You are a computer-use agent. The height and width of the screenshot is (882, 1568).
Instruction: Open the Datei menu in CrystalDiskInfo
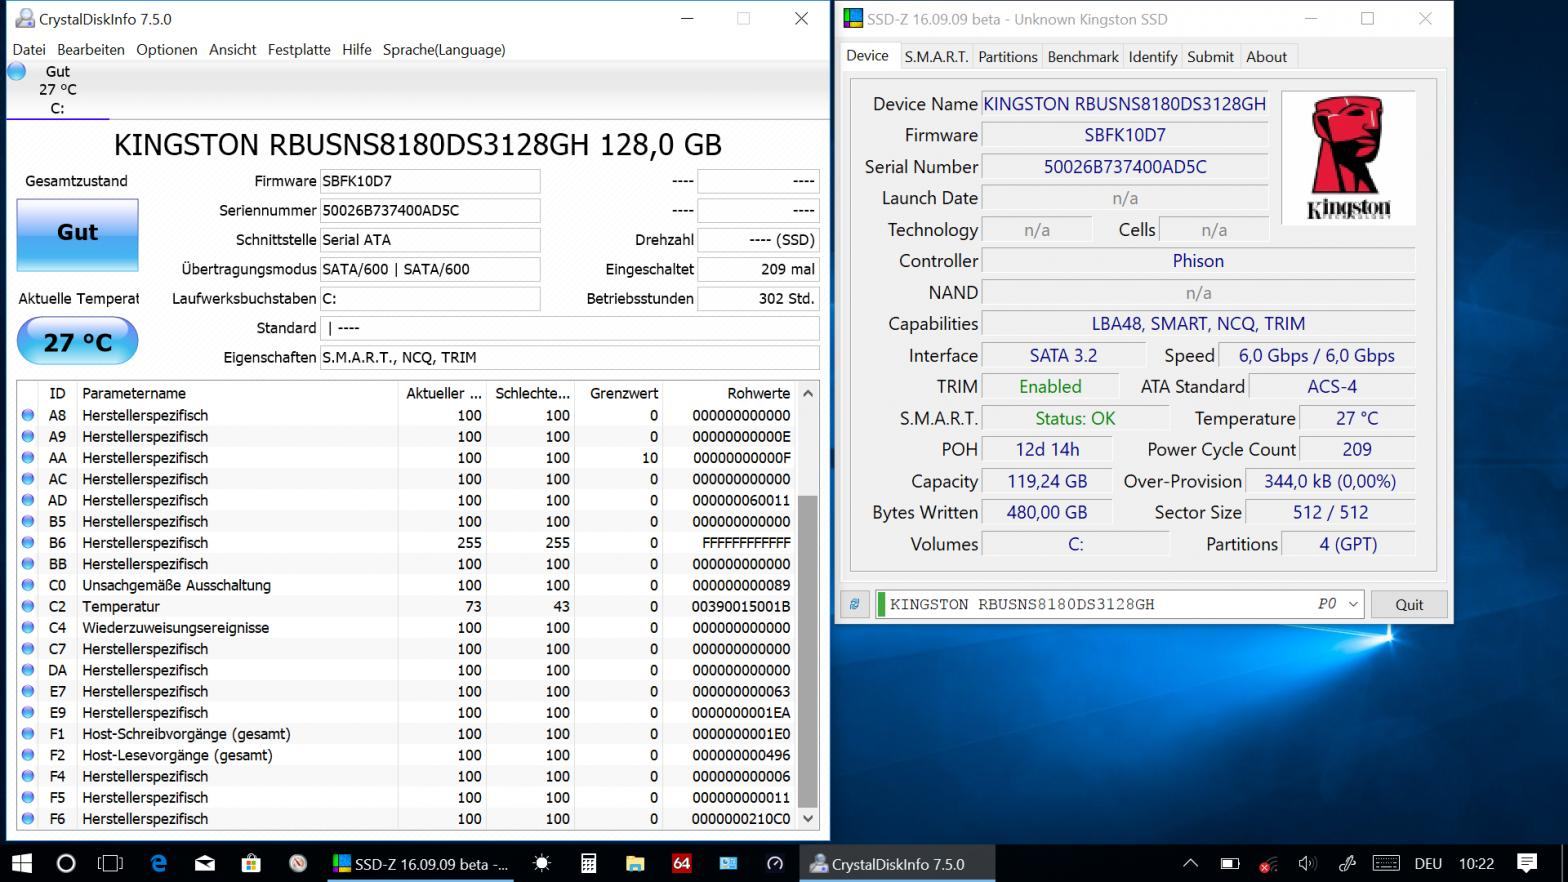(x=29, y=49)
